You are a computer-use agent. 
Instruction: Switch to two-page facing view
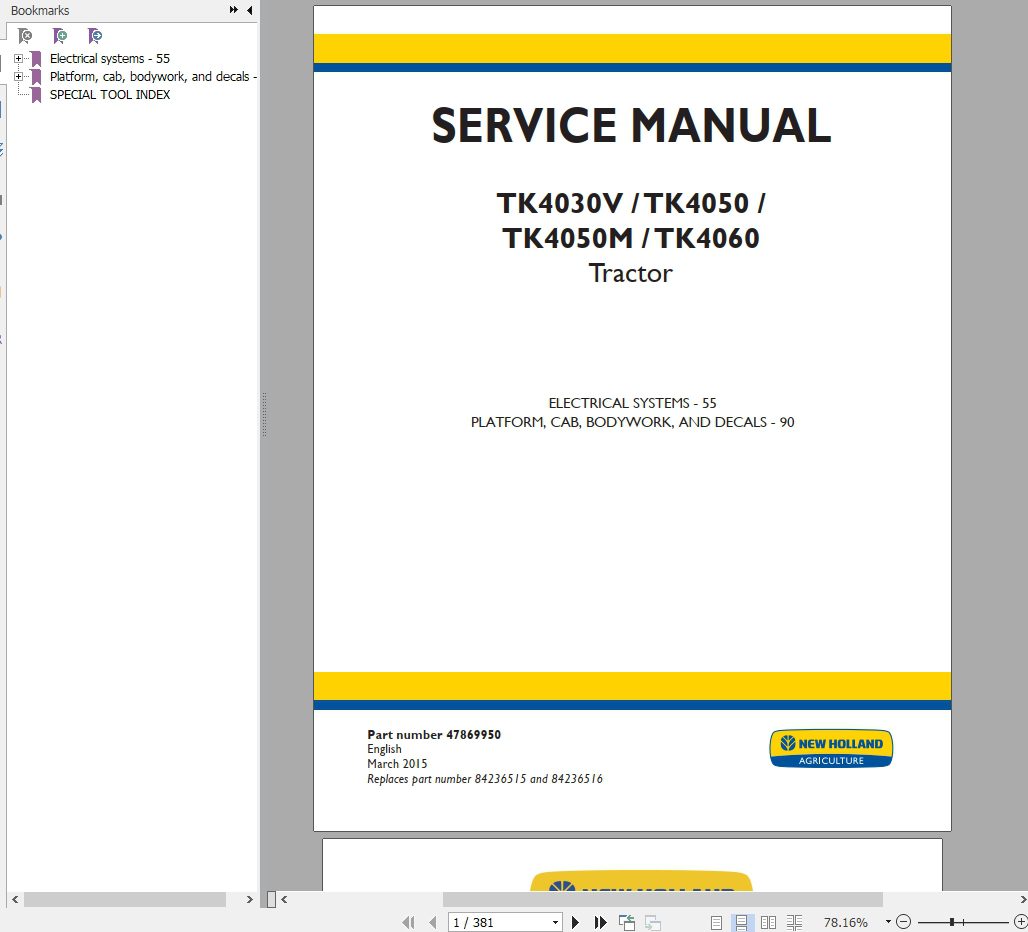coord(768,922)
